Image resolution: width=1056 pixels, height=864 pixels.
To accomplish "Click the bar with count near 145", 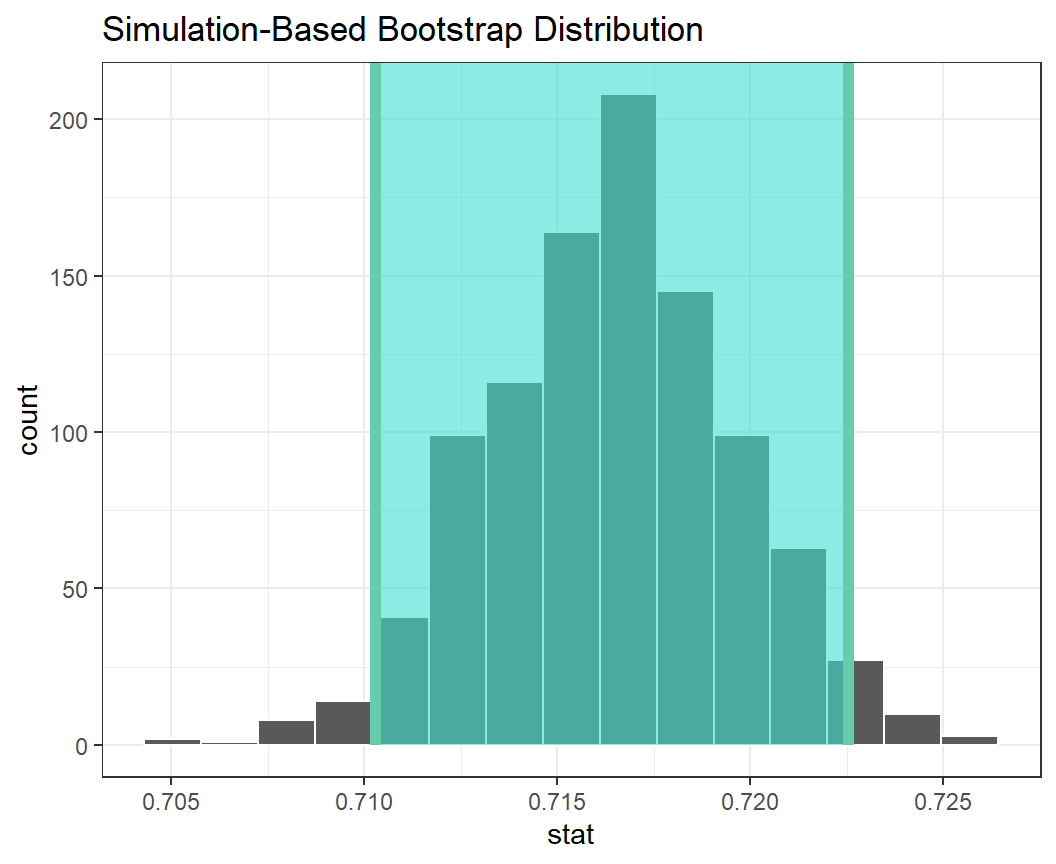I will pyautogui.click(x=685, y=518).
